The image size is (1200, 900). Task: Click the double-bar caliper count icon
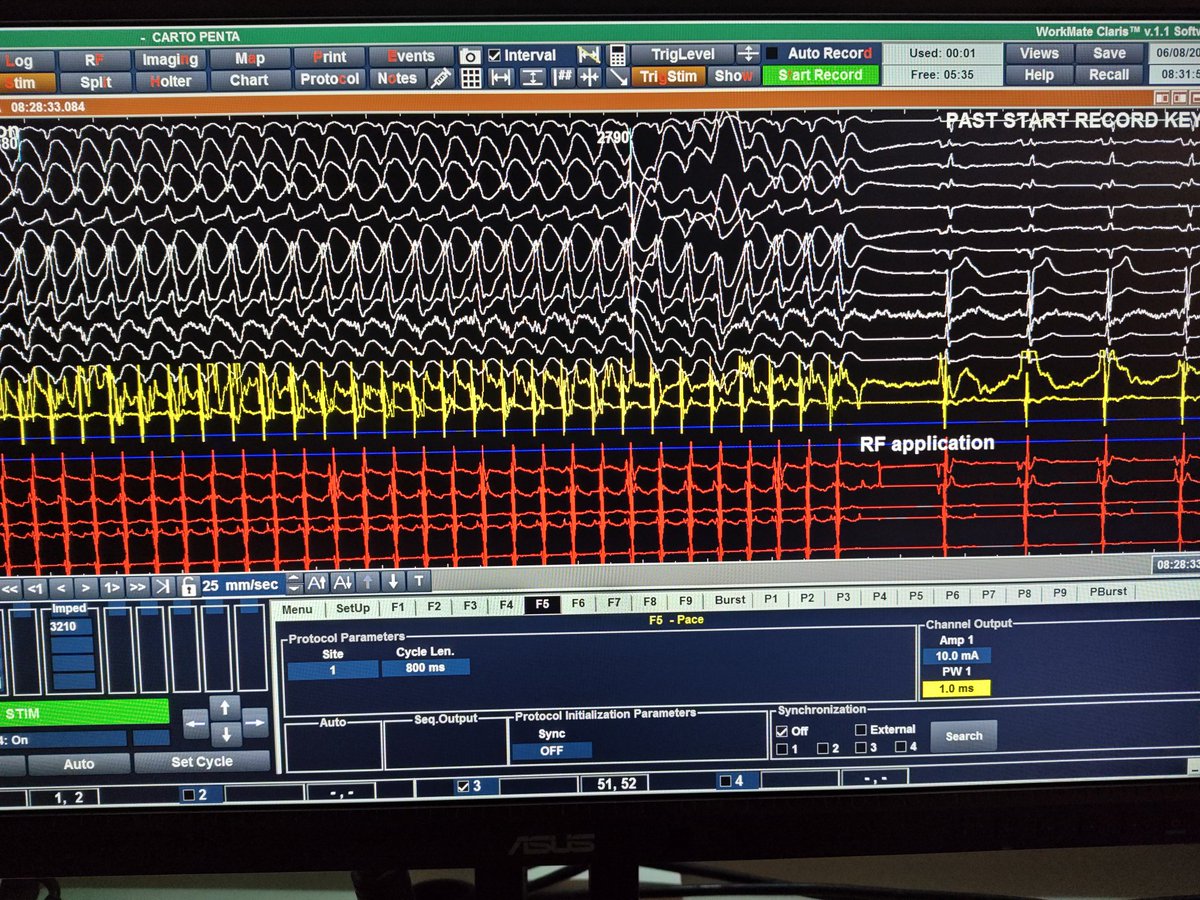[x=564, y=78]
